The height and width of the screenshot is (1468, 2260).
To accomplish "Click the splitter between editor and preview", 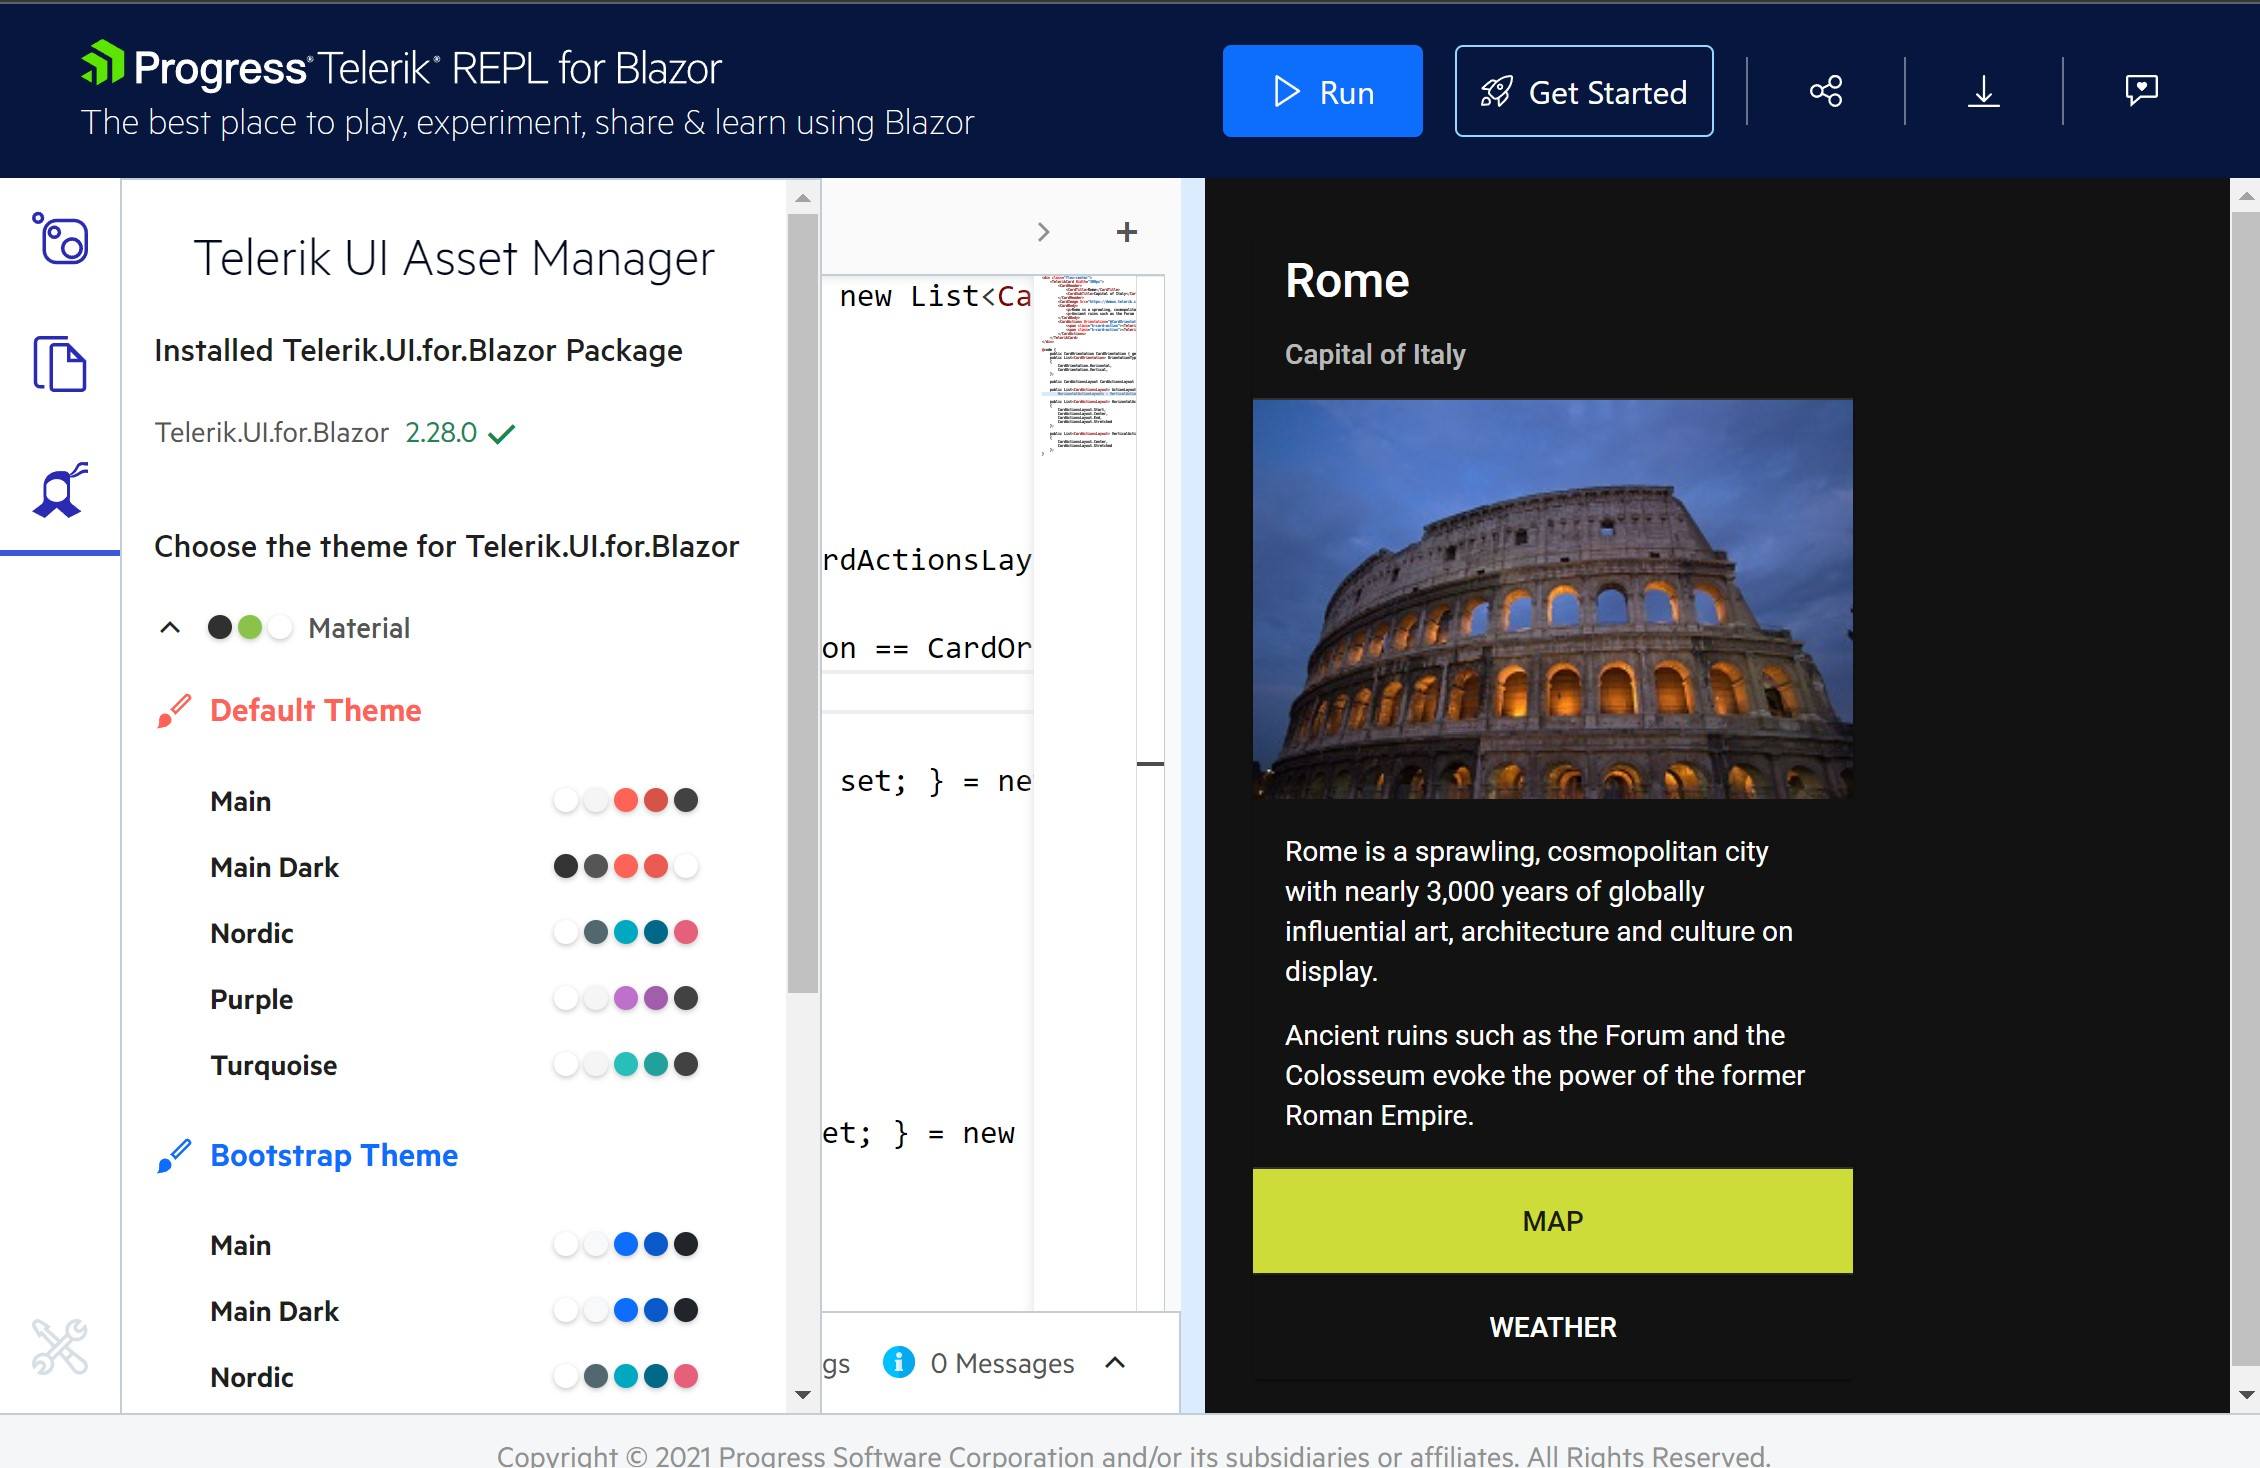I will [1193, 795].
